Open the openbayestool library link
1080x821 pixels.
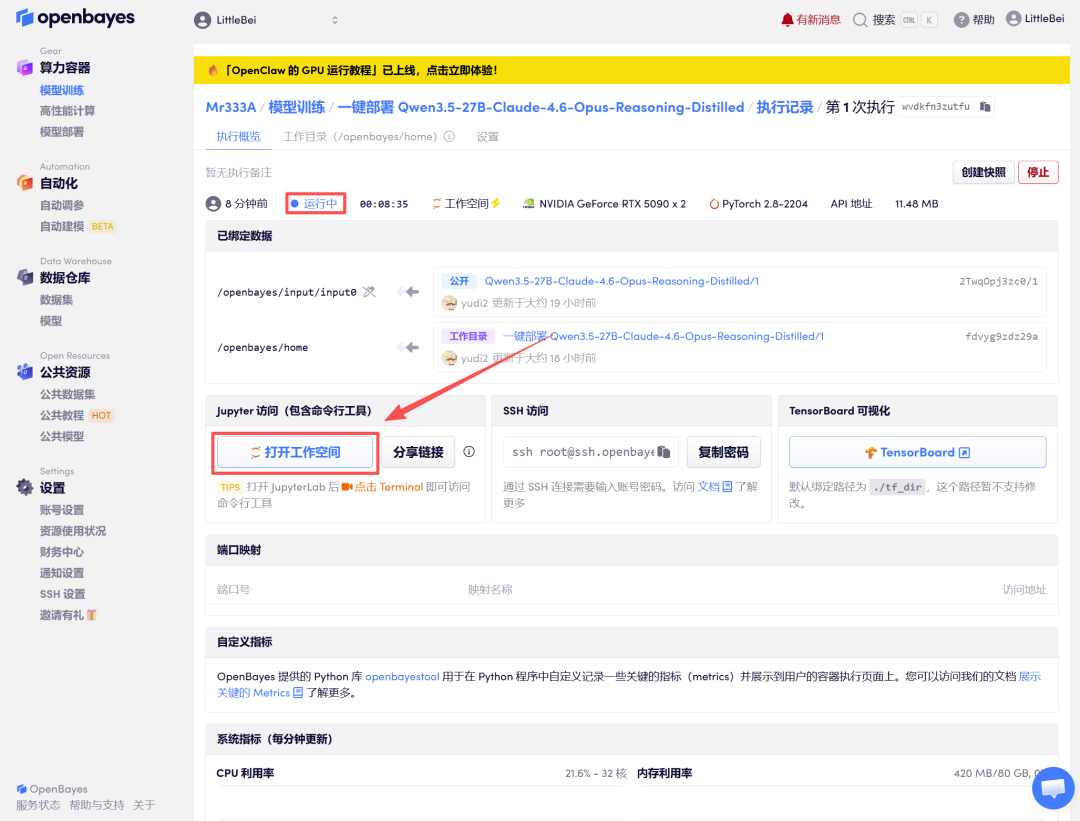(x=402, y=676)
